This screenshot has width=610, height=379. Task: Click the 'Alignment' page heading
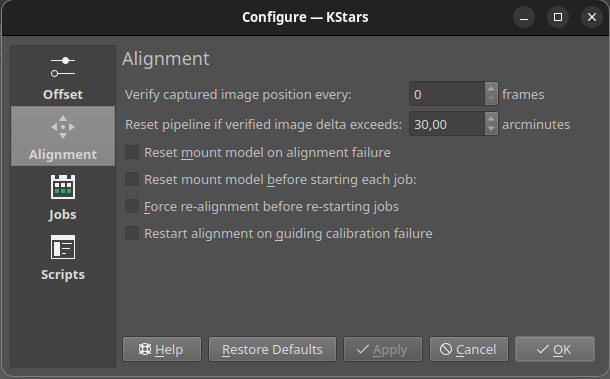[166, 59]
